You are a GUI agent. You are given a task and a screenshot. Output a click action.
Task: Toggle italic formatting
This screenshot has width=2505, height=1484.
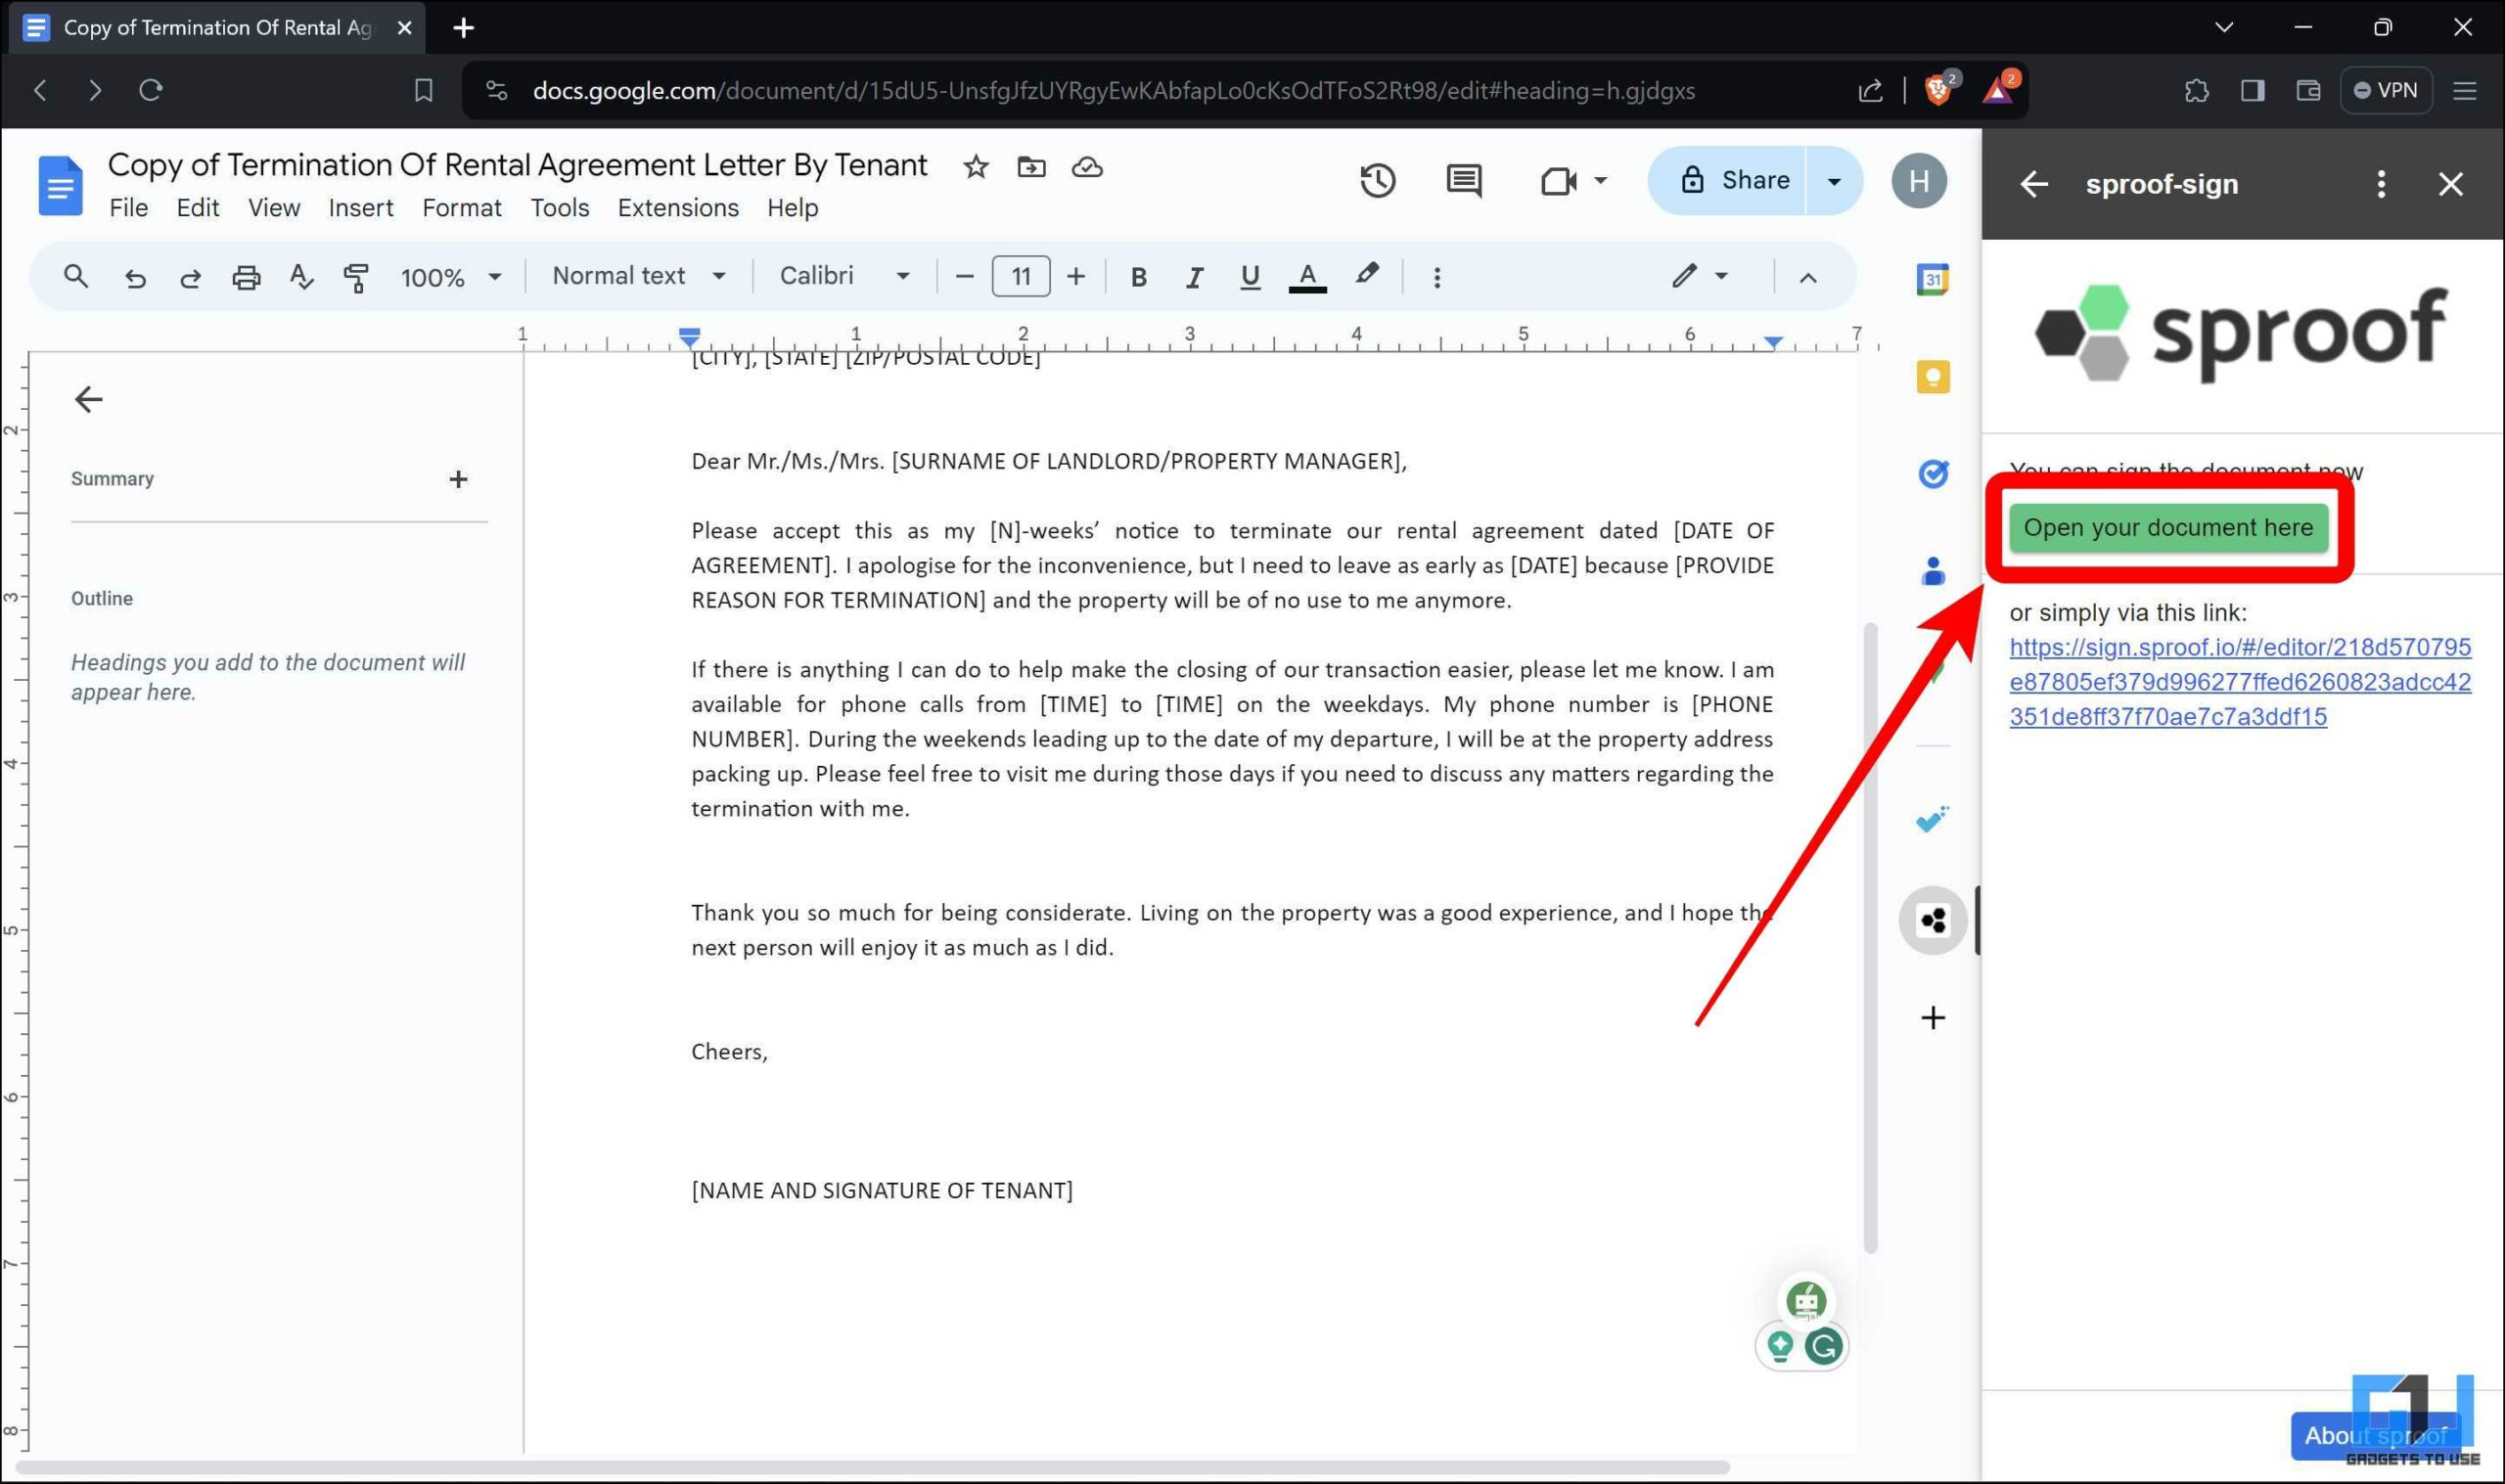[1194, 277]
